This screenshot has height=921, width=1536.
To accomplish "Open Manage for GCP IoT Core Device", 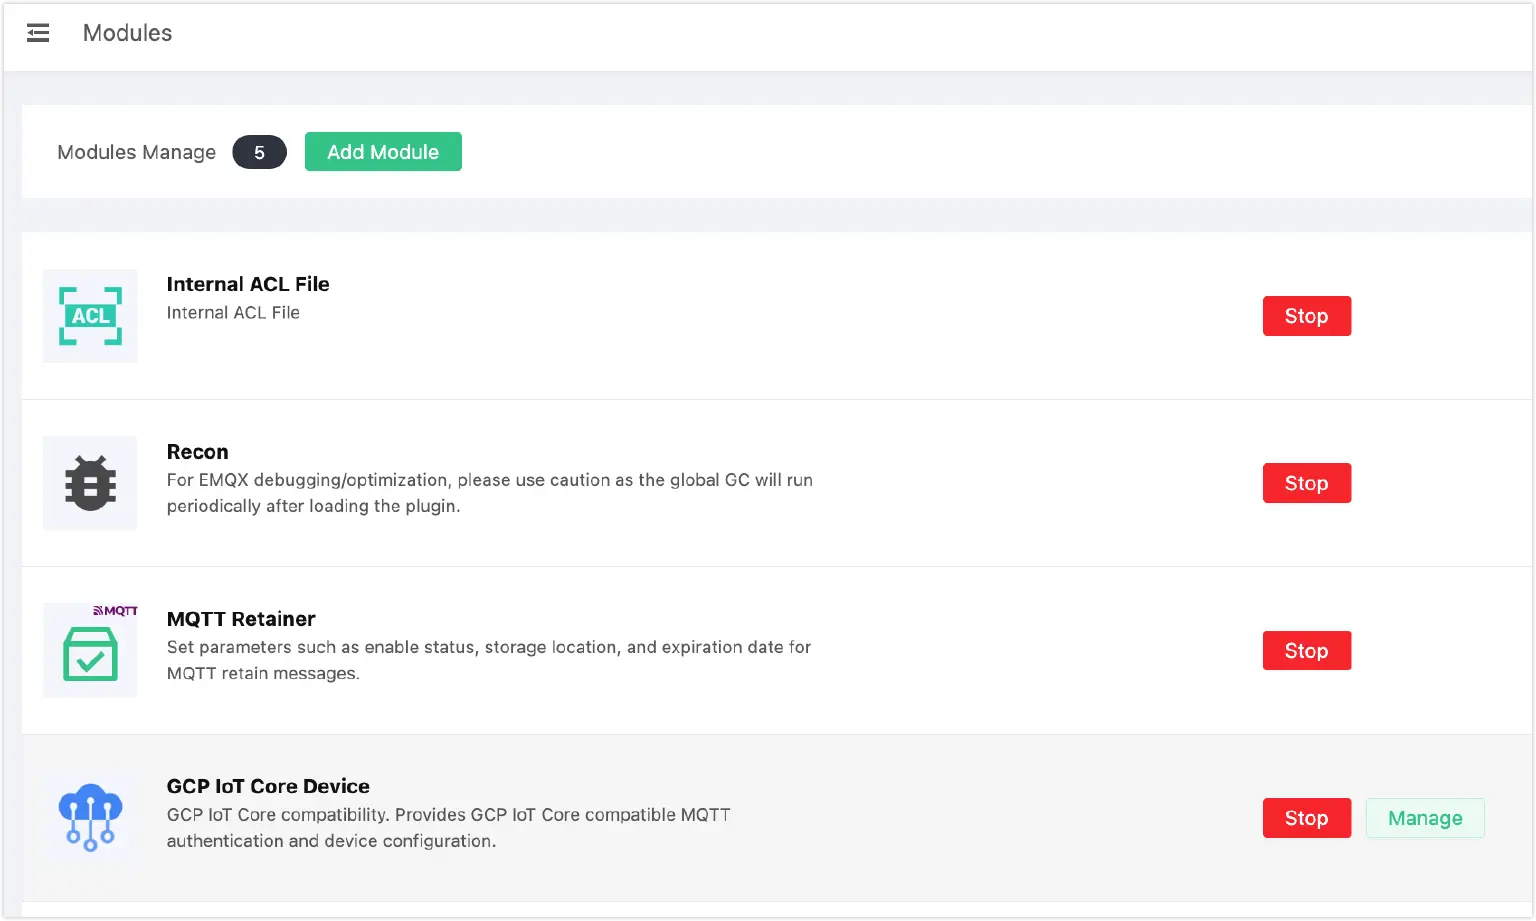I will coord(1424,818).
